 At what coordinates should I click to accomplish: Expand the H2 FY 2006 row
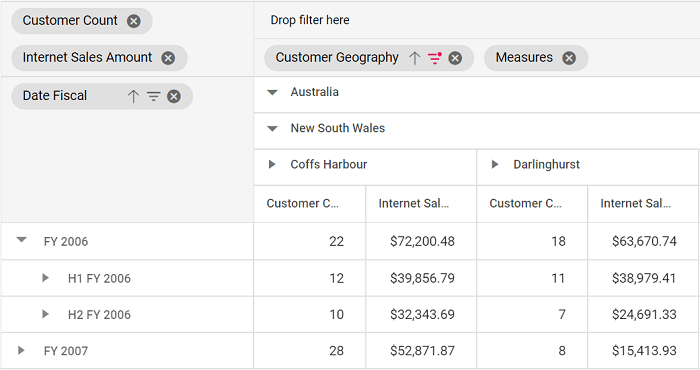click(x=45, y=314)
